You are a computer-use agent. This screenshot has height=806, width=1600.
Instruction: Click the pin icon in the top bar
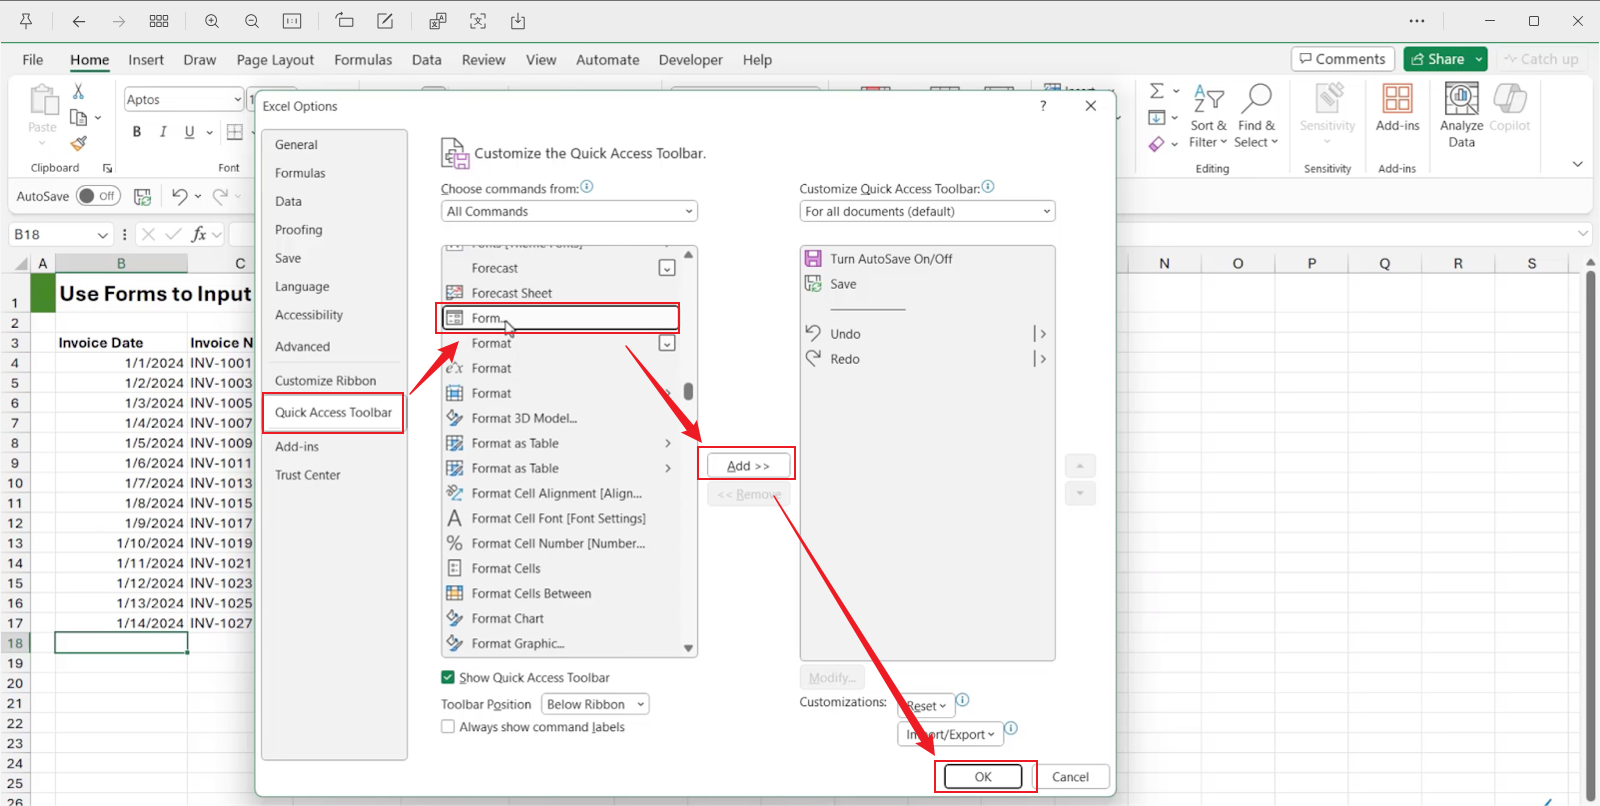coord(26,21)
